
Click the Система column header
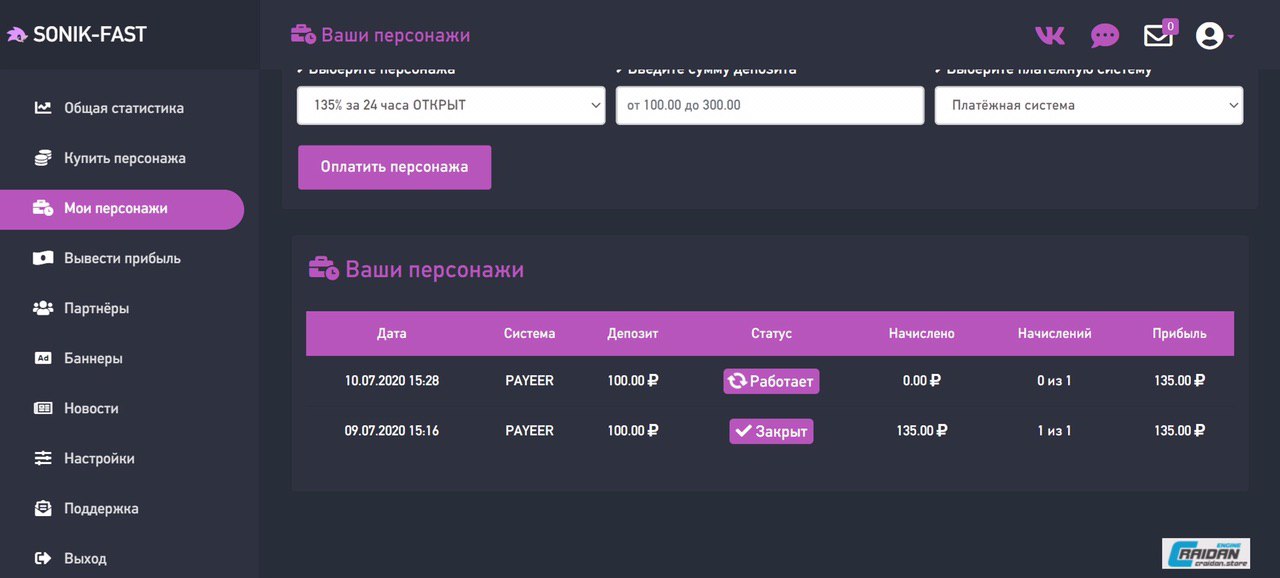529,334
